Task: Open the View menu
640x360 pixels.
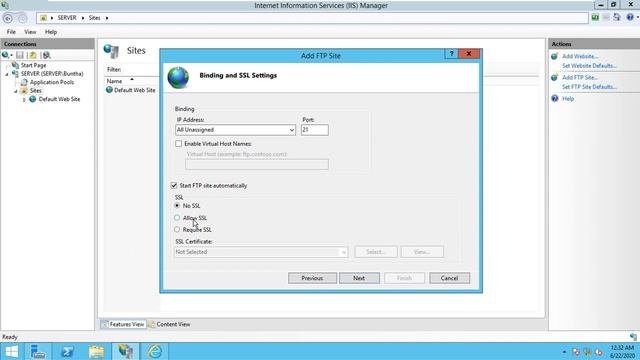Action: (30, 32)
